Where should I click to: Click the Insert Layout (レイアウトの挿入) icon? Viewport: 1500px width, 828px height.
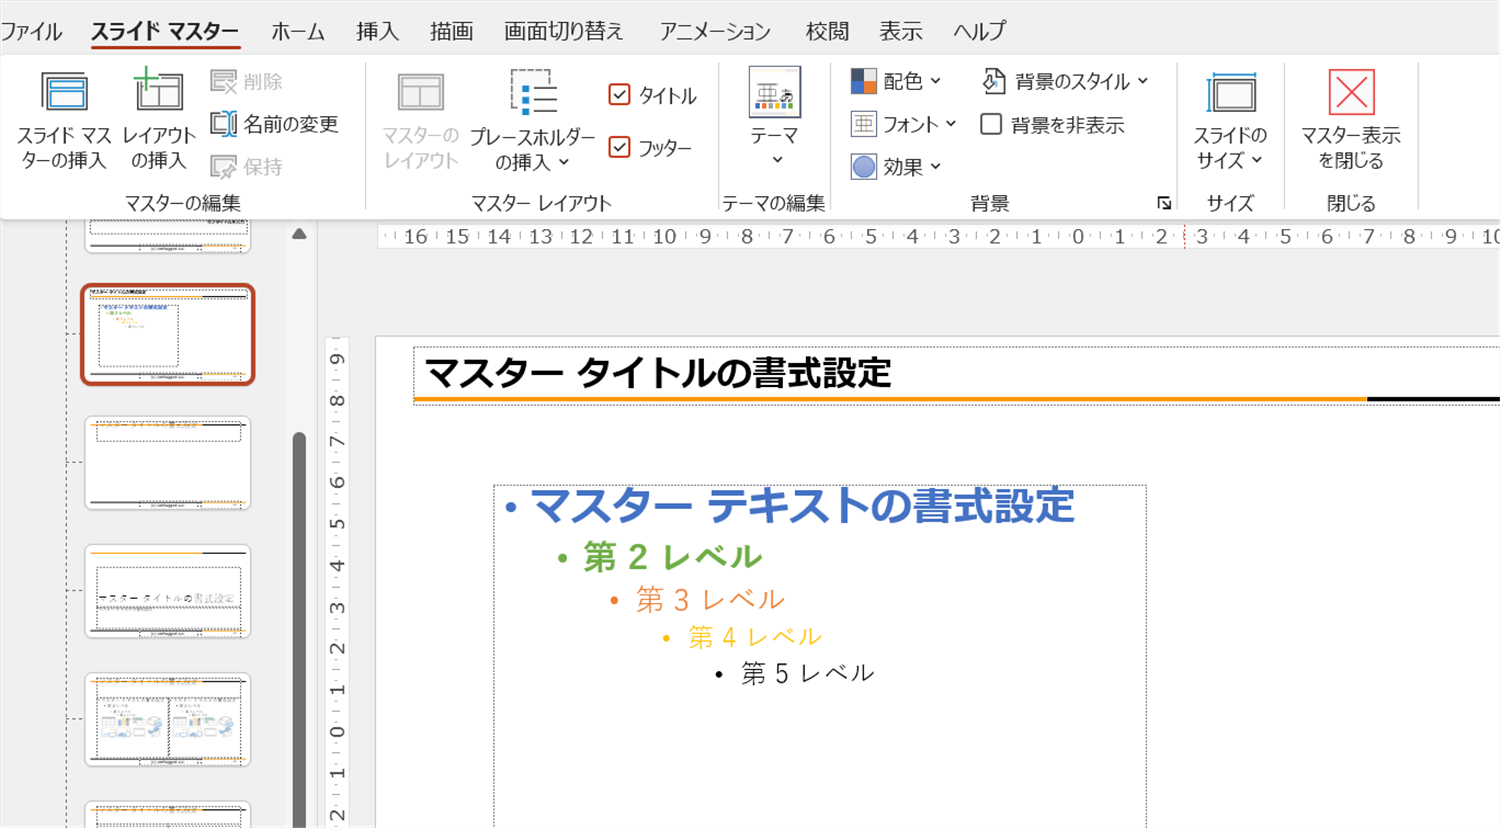[x=158, y=95]
